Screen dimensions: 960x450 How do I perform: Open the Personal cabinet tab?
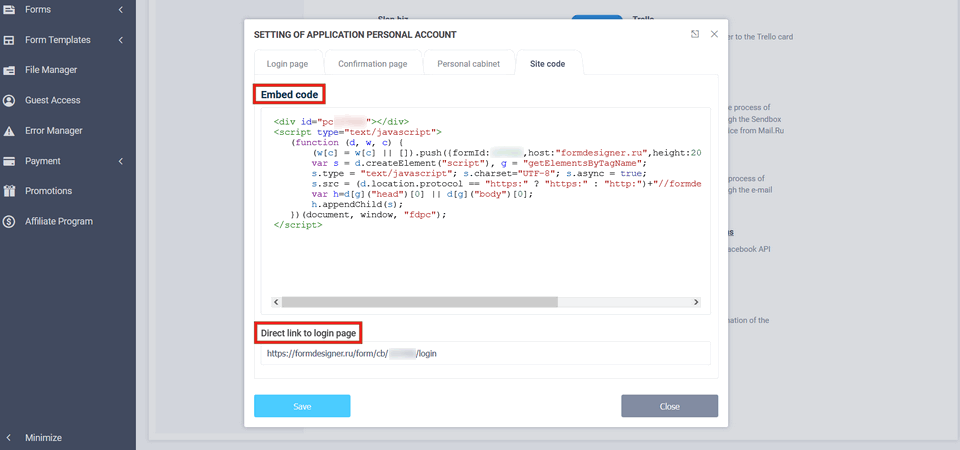point(468,63)
